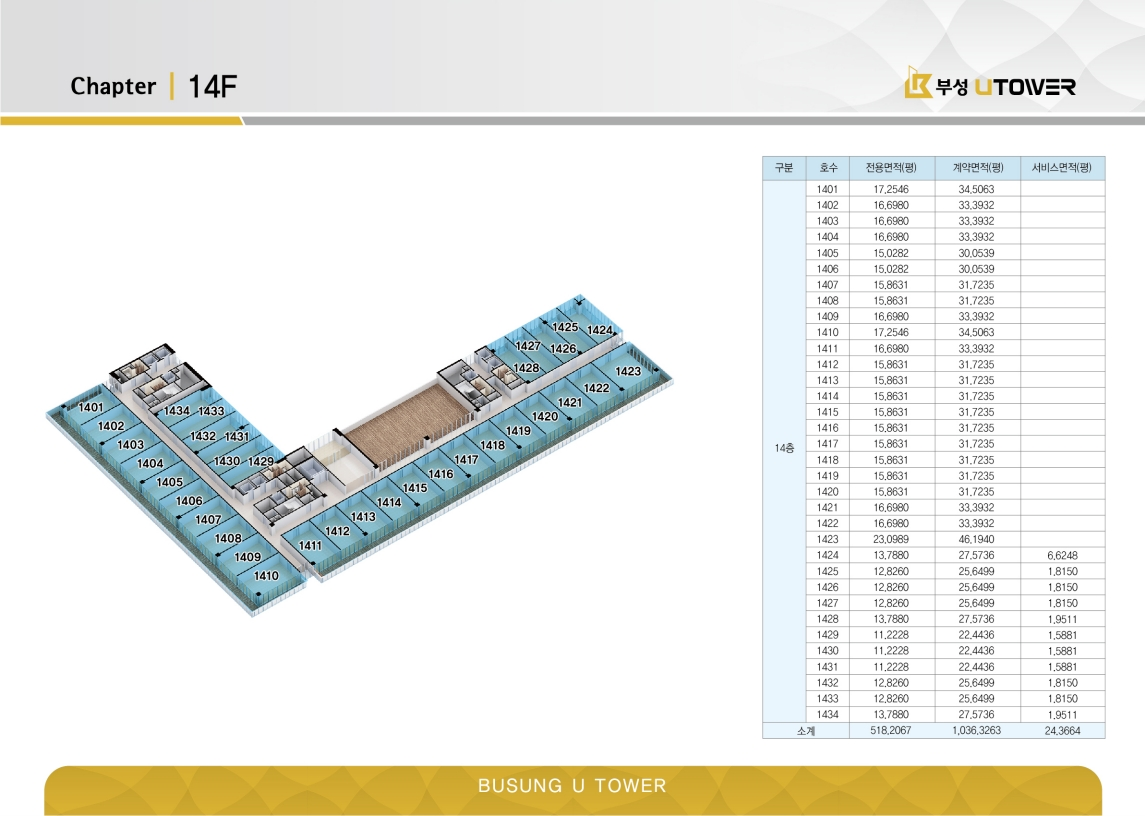This screenshot has width=1145, height=816.
Task: Click room label 1406 on the plan
Action: (x=189, y=501)
